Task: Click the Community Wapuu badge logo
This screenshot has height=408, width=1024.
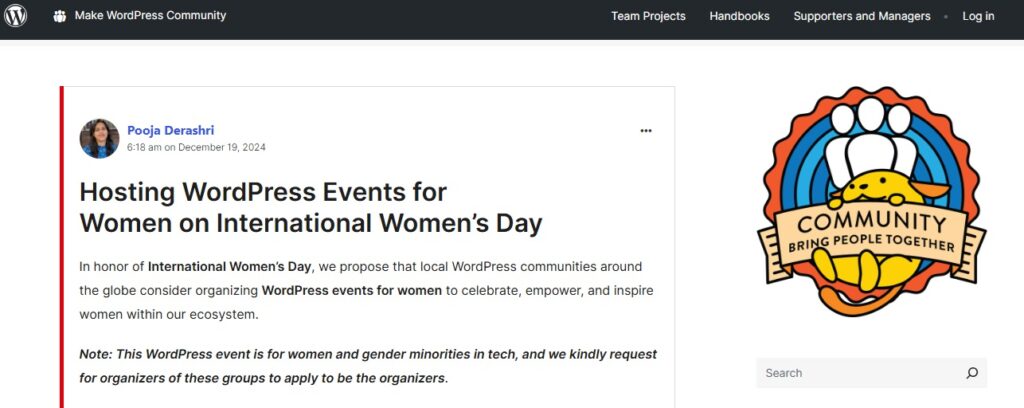Action: pos(871,201)
